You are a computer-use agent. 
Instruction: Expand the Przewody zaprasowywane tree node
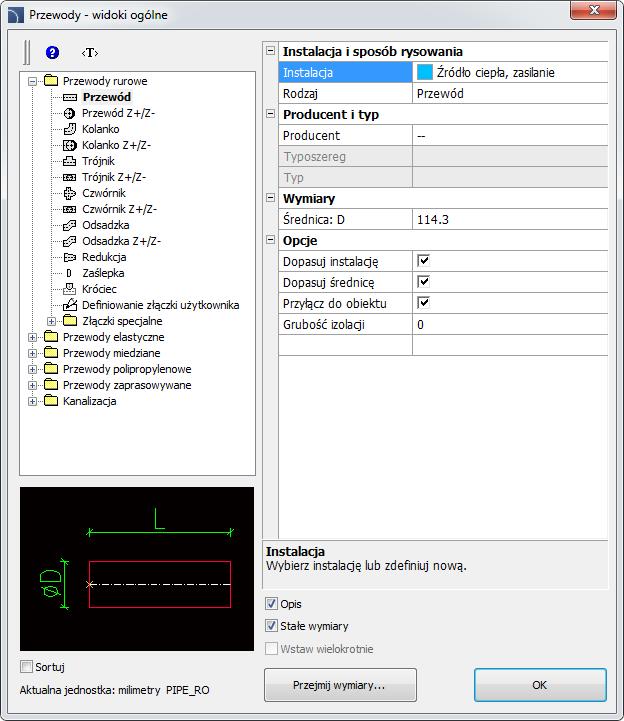(32, 385)
